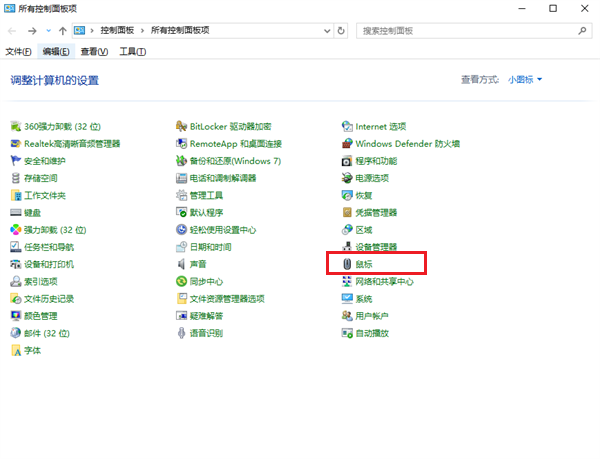Screen dimensions: 600x459
Task: Open the 网络和共享中心 link
Action: 385,282
